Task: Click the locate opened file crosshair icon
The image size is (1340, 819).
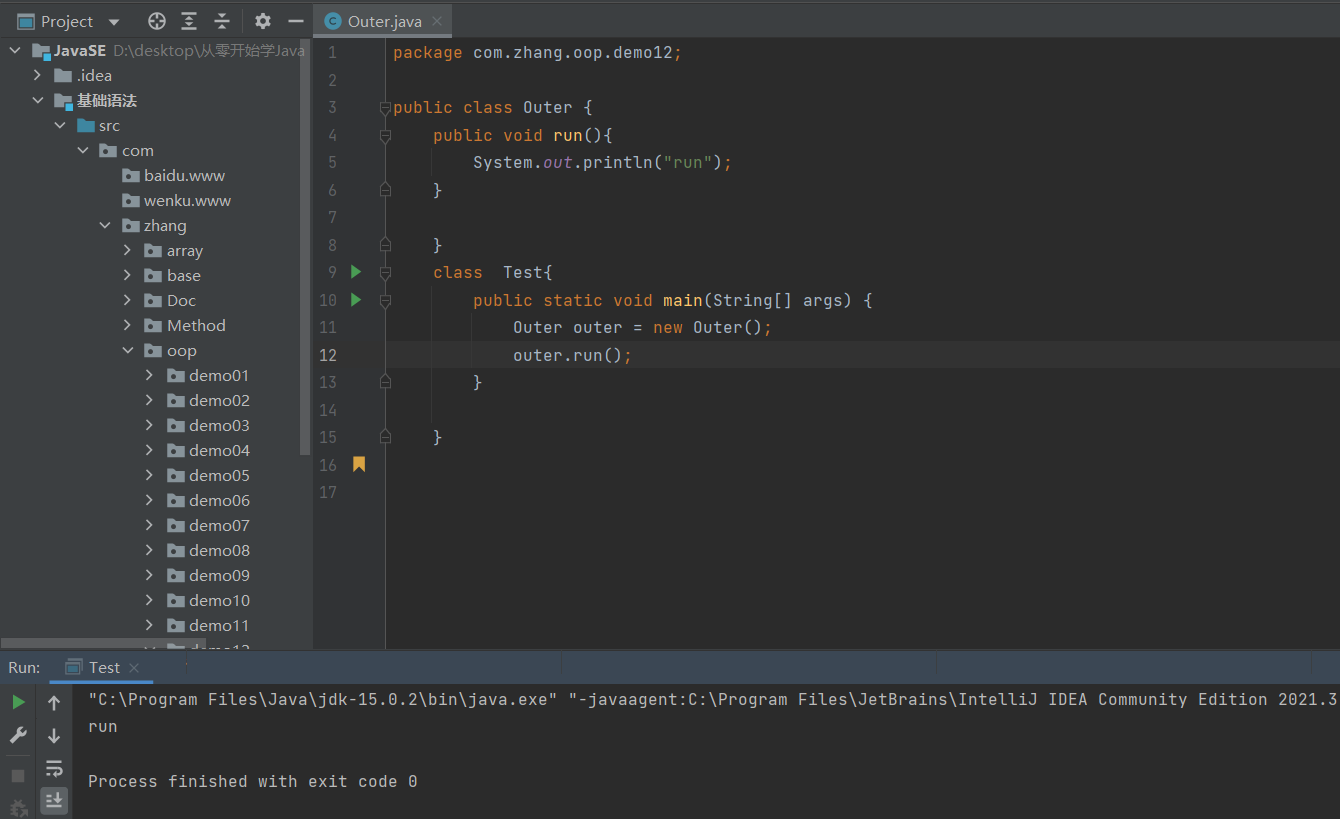Action: click(156, 21)
